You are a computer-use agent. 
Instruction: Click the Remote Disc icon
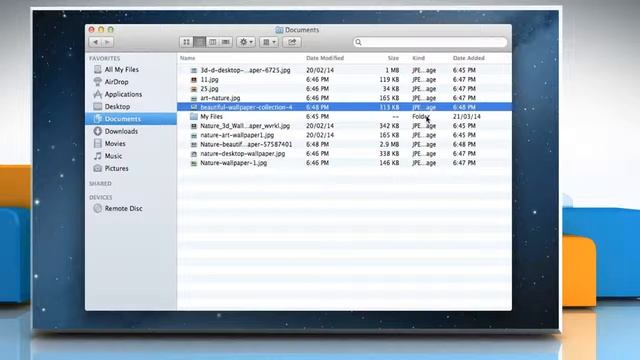[x=98, y=208]
